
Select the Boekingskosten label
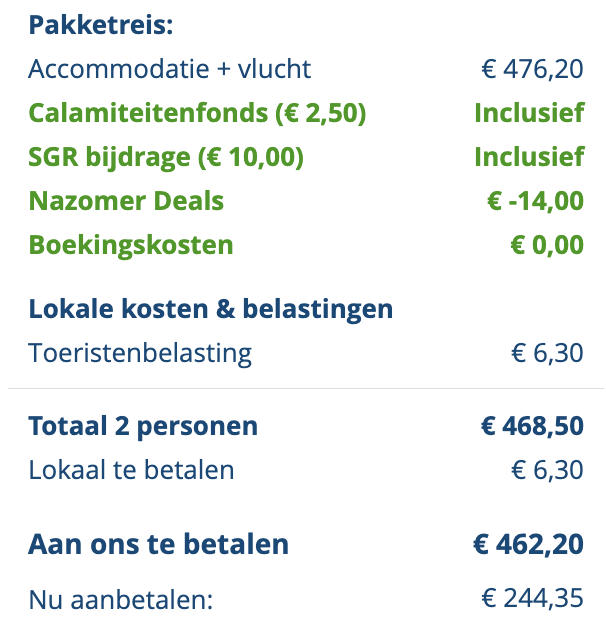pos(131,245)
